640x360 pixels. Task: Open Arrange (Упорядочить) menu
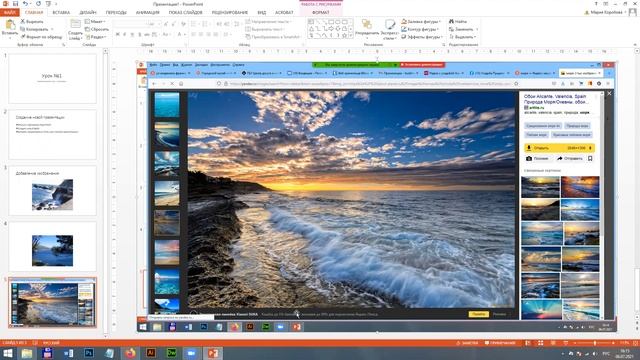pos(367,29)
